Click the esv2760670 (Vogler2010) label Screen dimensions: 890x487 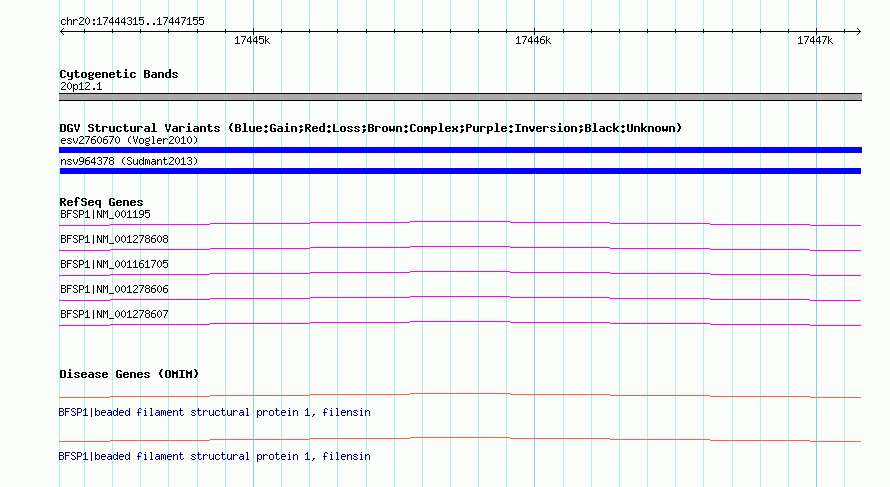tap(129, 140)
